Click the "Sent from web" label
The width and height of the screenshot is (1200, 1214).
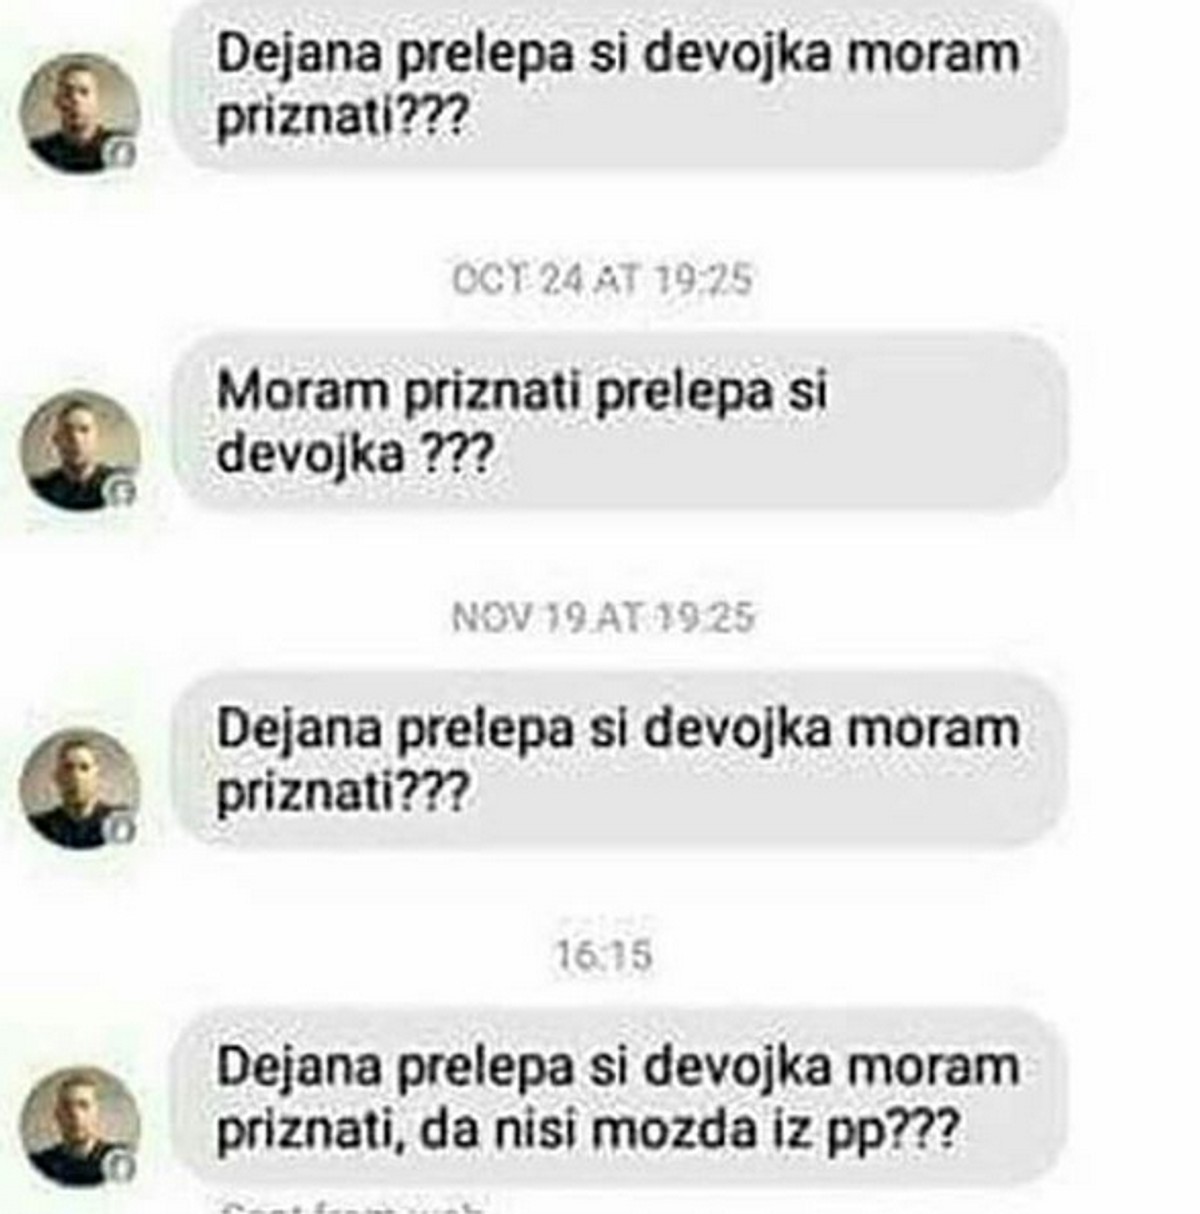click(352, 1206)
